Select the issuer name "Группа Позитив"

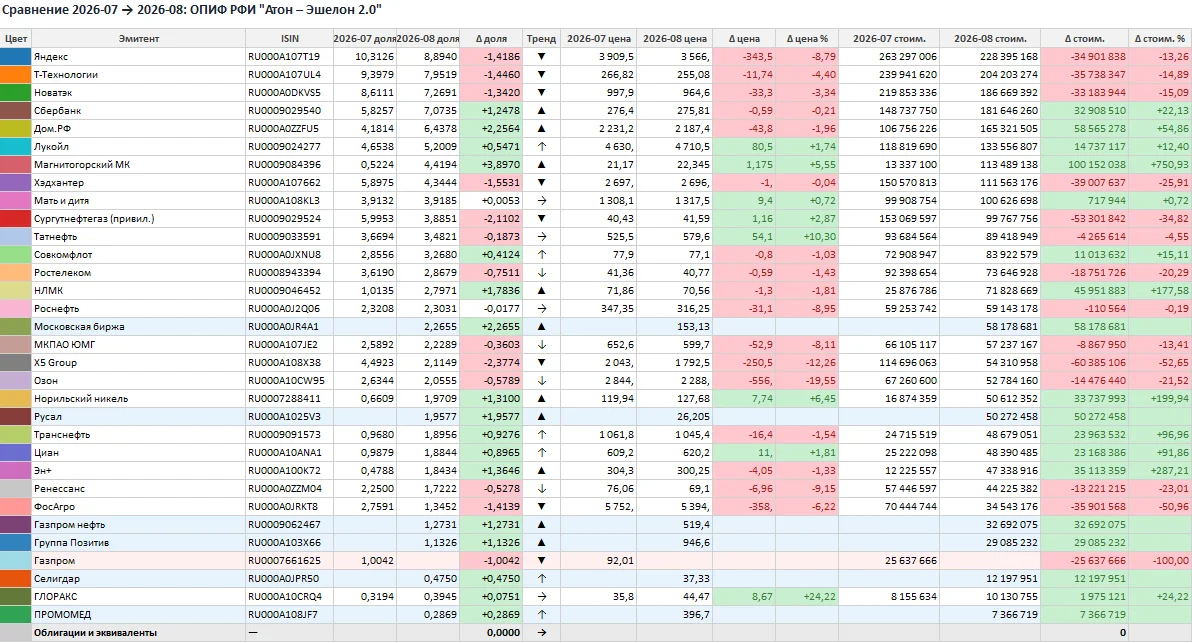coord(71,543)
